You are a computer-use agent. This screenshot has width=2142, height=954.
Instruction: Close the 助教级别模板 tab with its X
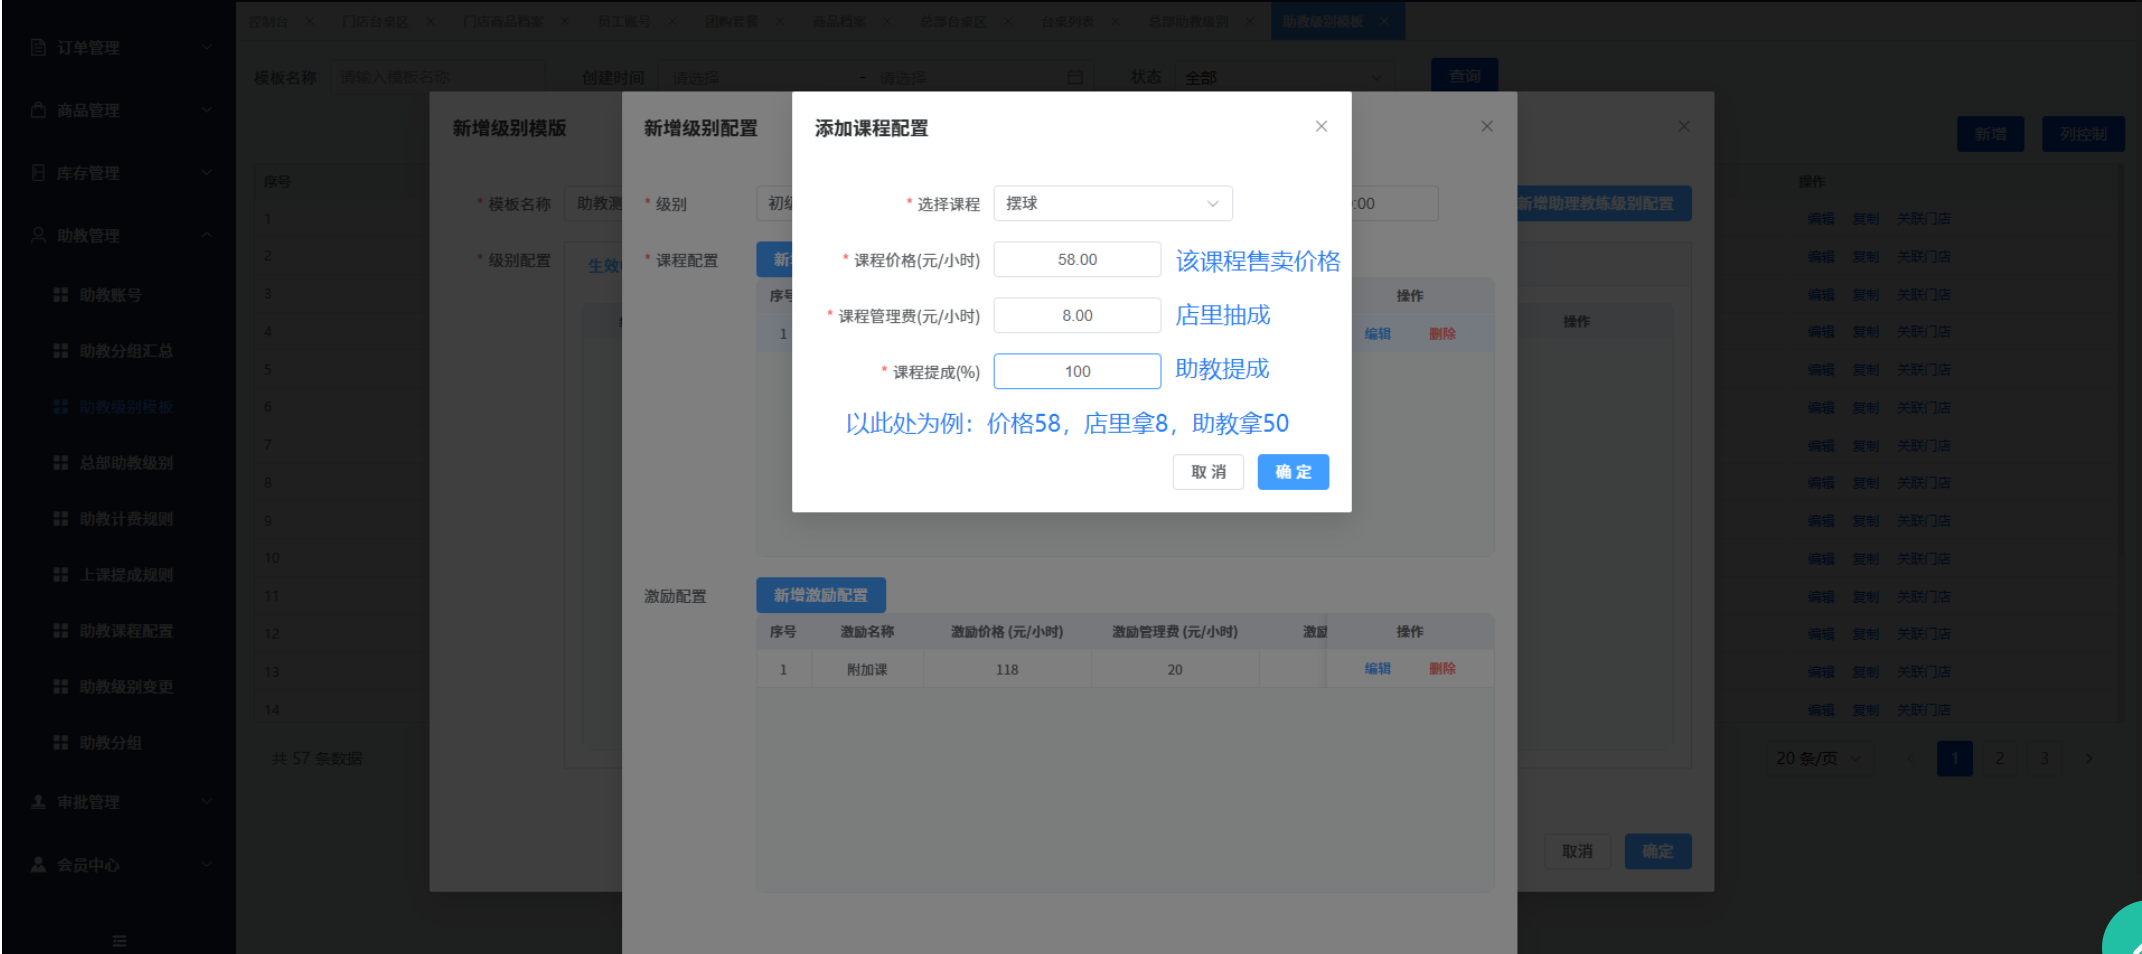(1384, 21)
